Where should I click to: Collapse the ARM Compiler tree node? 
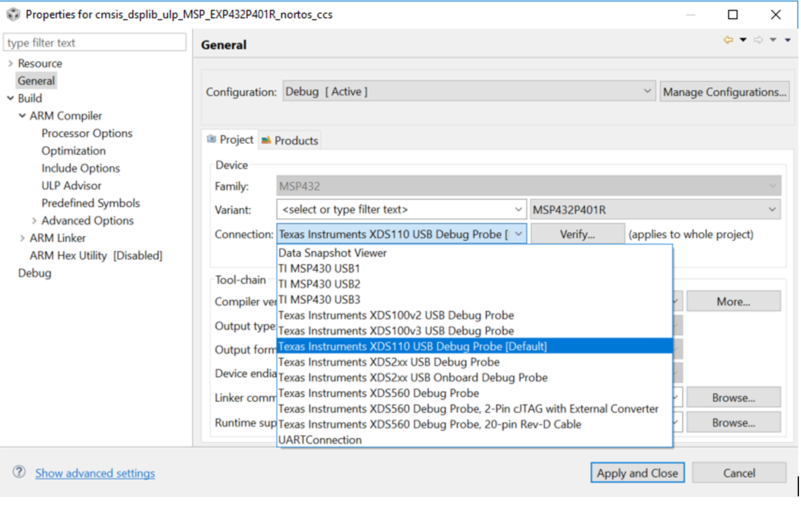pos(22,116)
